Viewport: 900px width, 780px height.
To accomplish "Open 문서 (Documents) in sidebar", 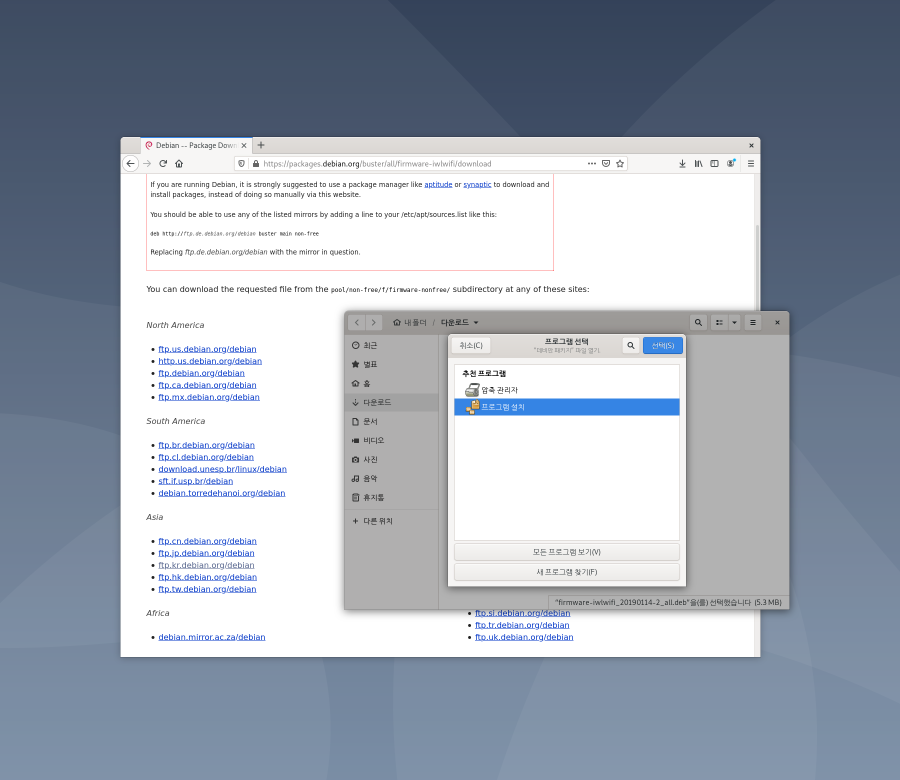I will 392,421.
